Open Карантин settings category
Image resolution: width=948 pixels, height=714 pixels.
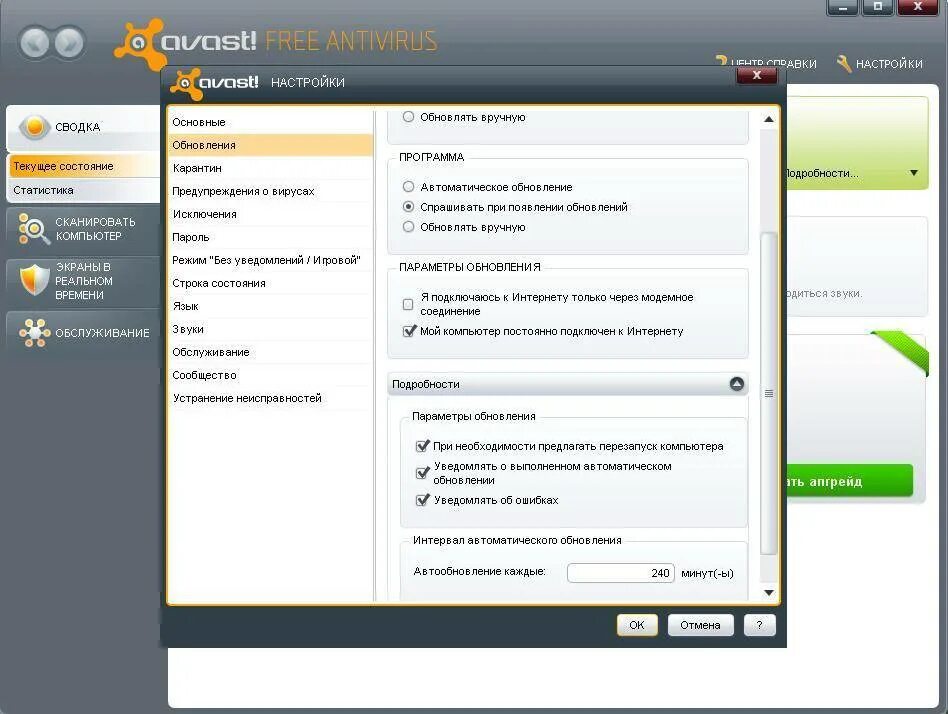click(x=270, y=168)
